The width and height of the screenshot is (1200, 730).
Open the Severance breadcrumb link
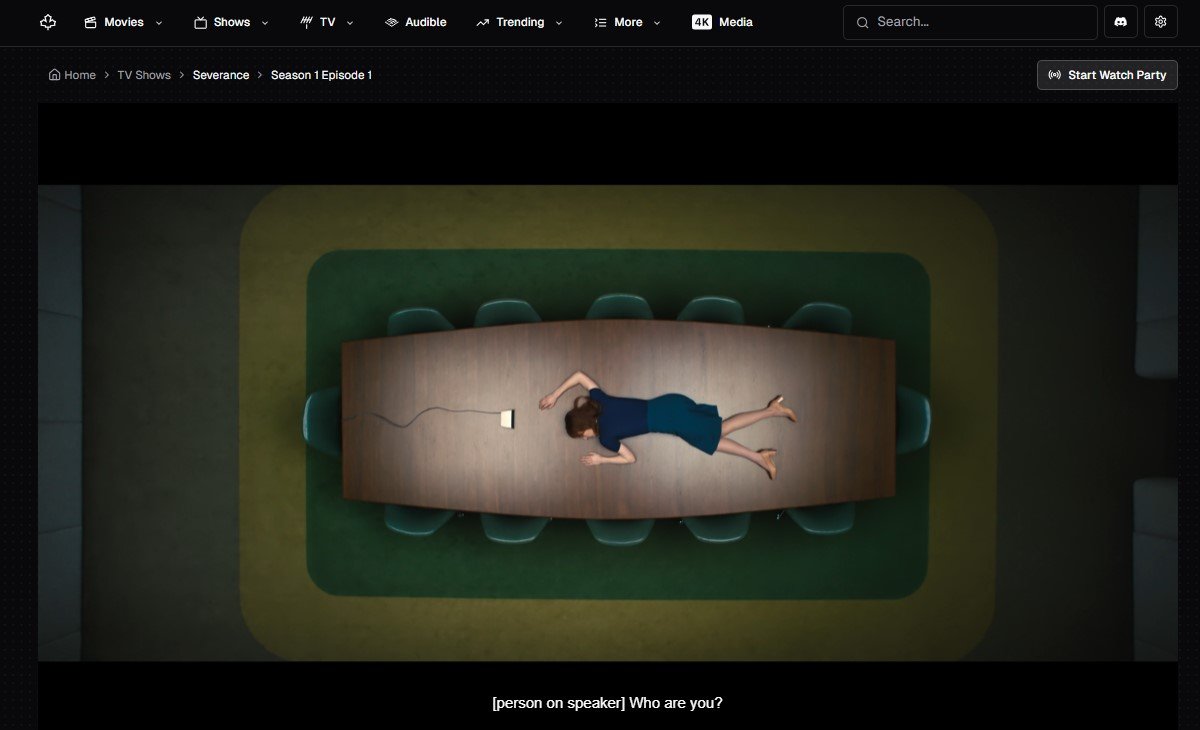point(221,75)
